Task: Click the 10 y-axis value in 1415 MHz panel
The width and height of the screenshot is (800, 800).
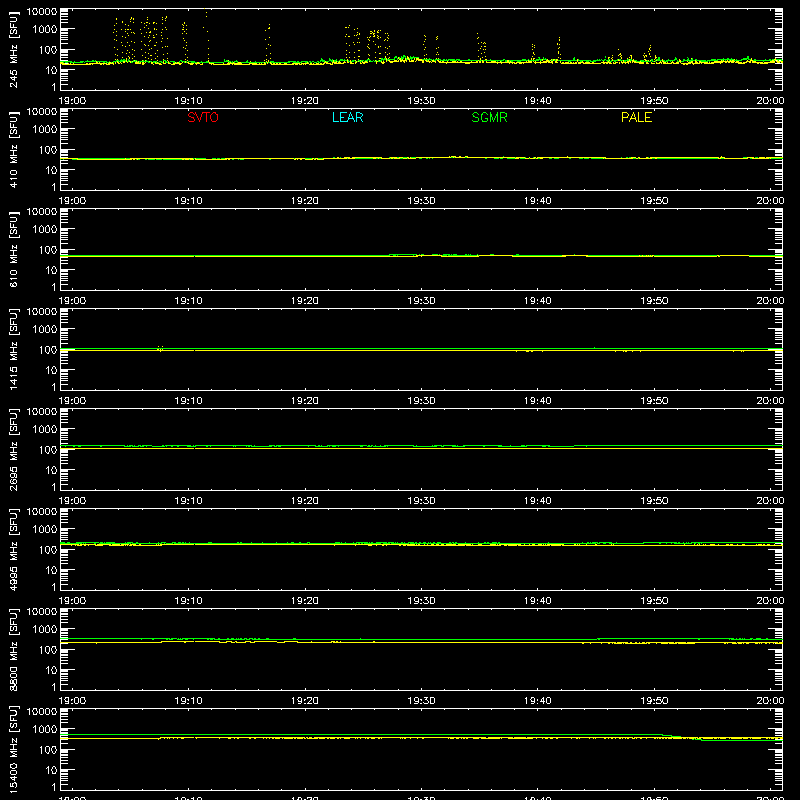Action: click(x=51, y=370)
